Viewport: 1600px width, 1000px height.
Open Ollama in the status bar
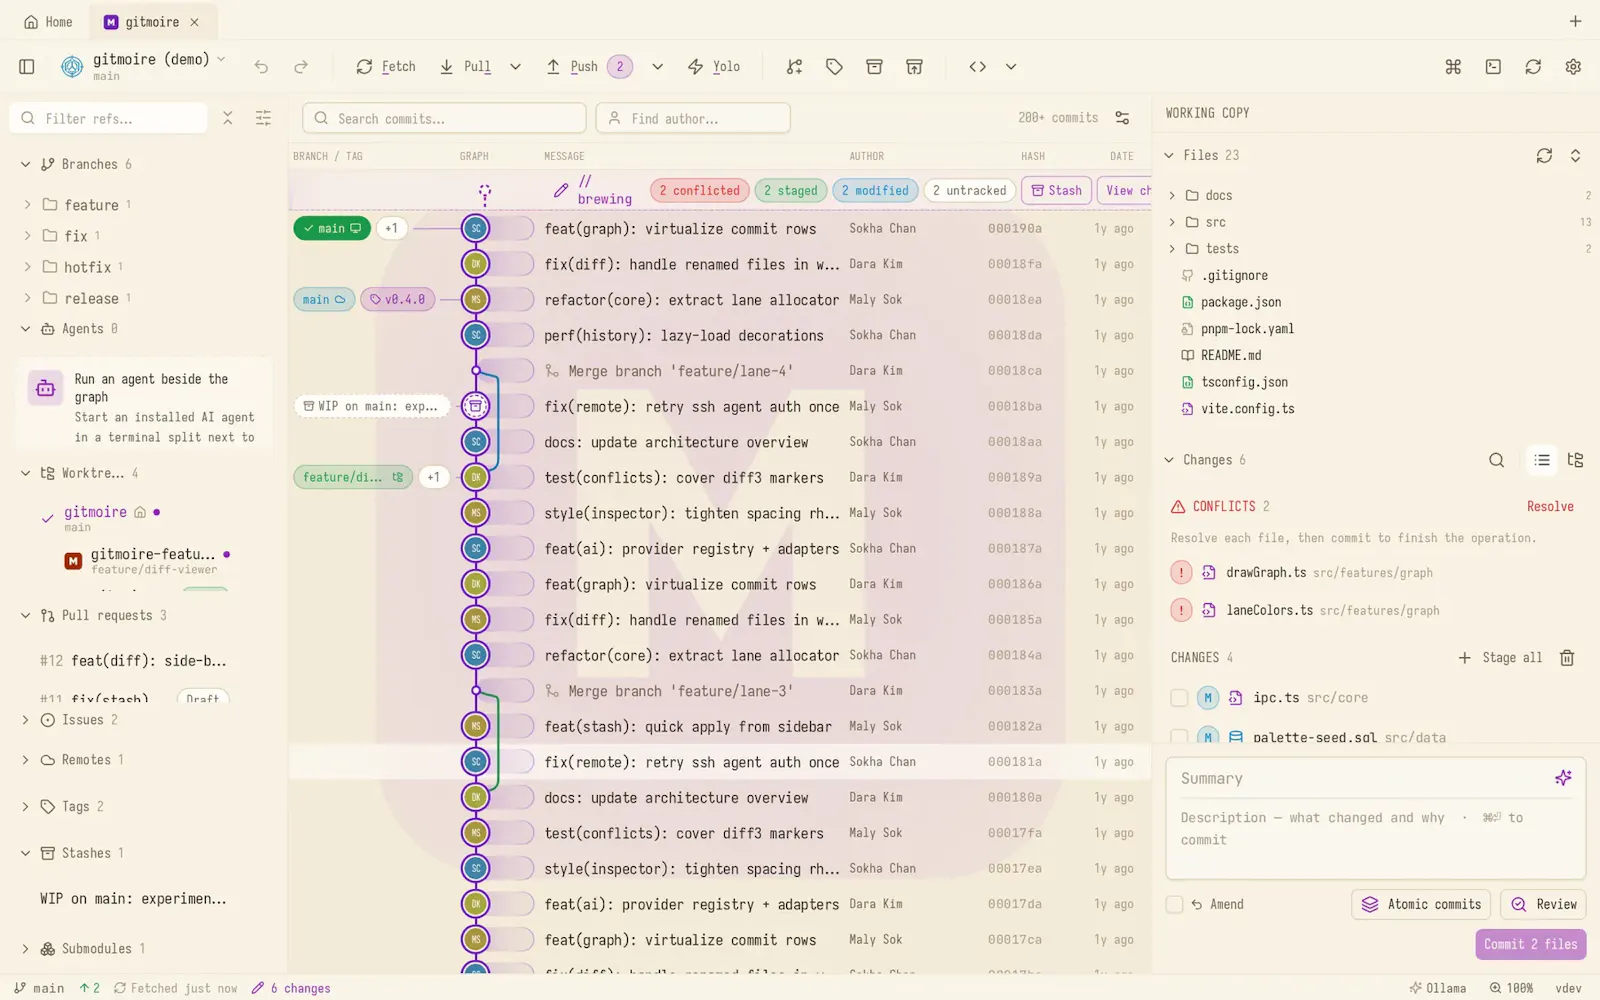coord(1438,988)
